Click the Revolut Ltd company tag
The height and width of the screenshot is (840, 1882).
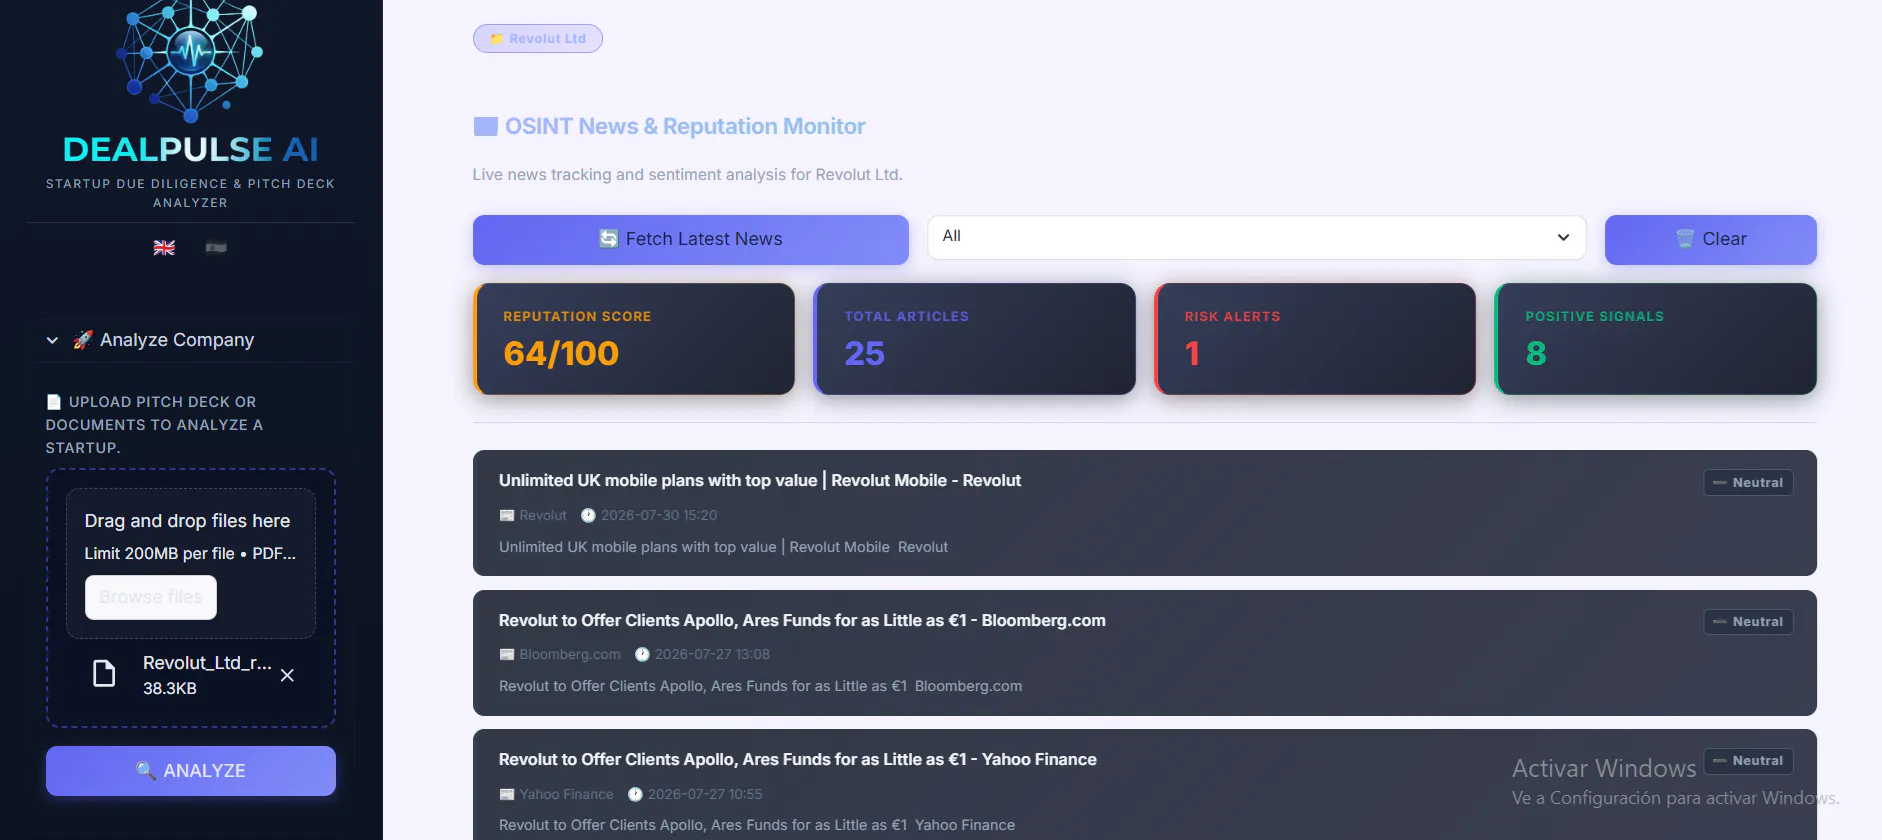[x=538, y=38]
